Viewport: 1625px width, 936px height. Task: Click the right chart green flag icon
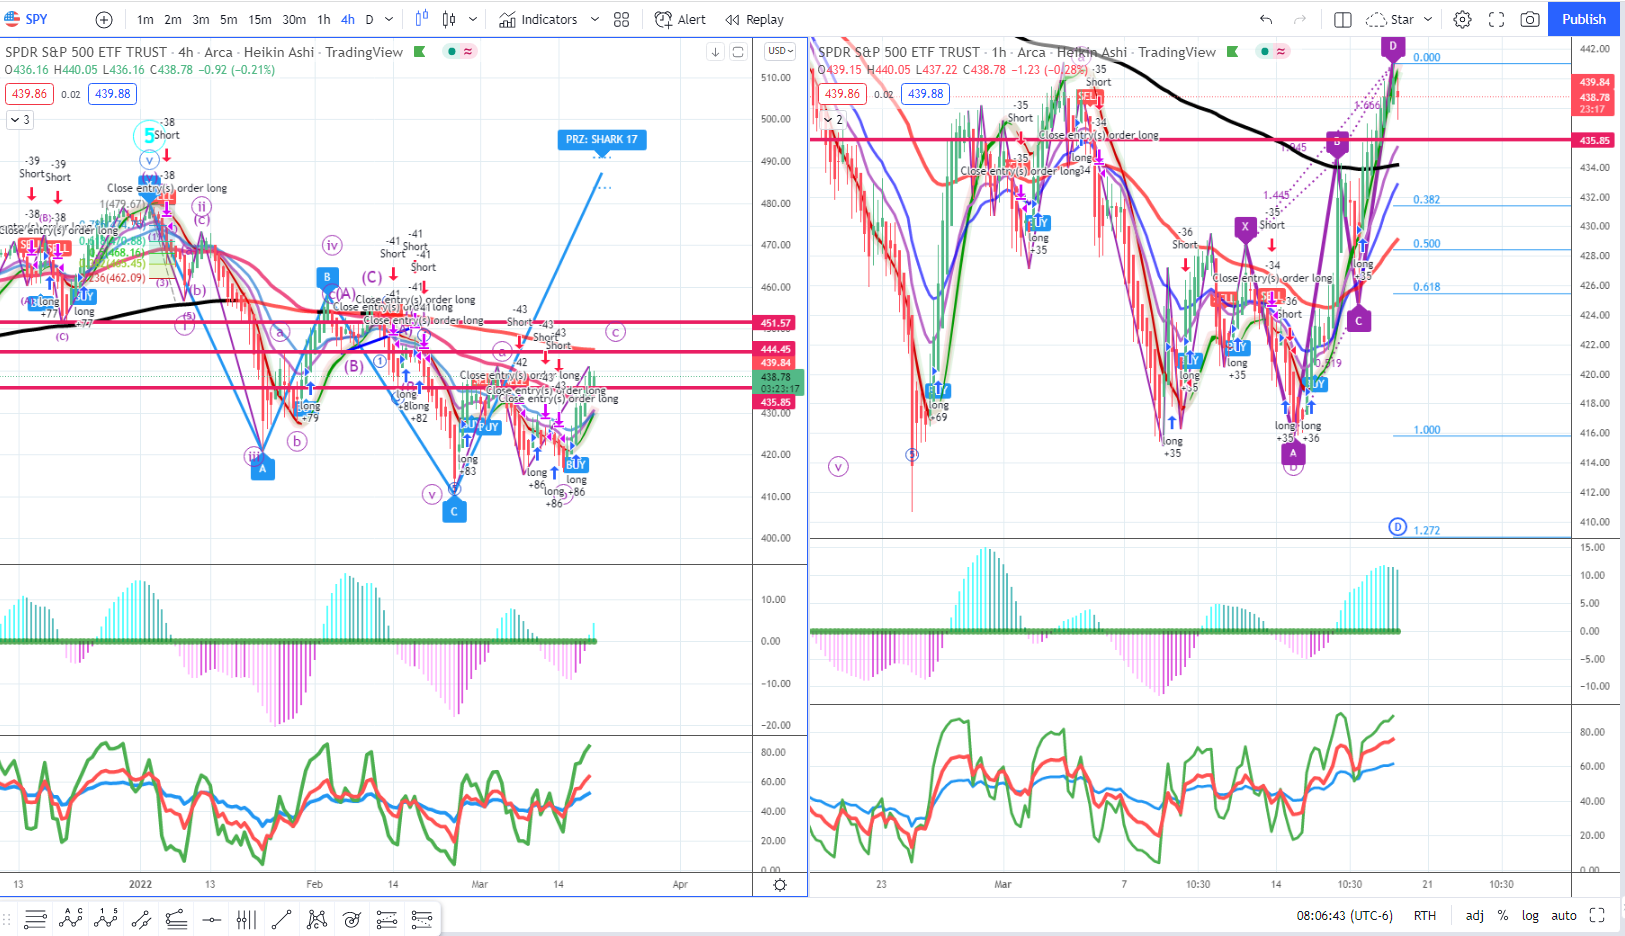1232,52
